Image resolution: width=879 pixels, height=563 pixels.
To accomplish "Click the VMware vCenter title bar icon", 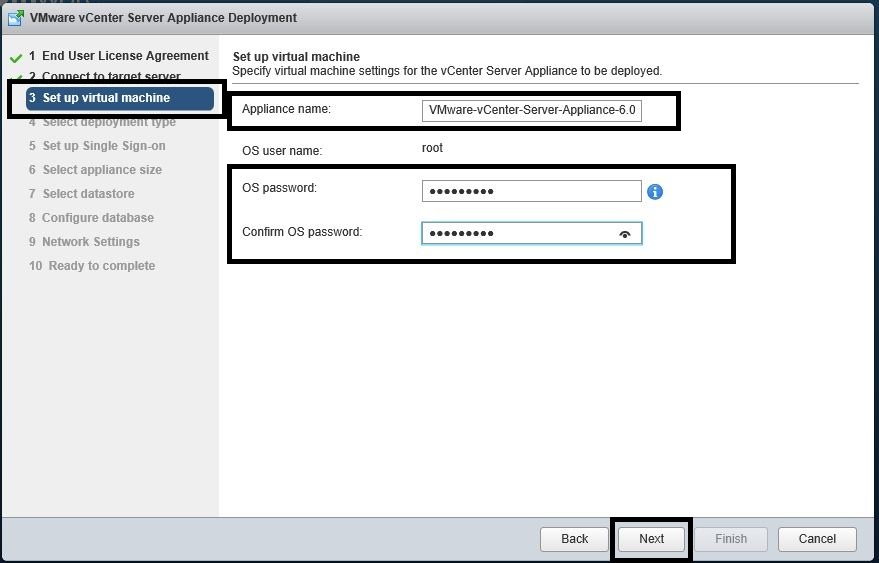I will coord(17,17).
